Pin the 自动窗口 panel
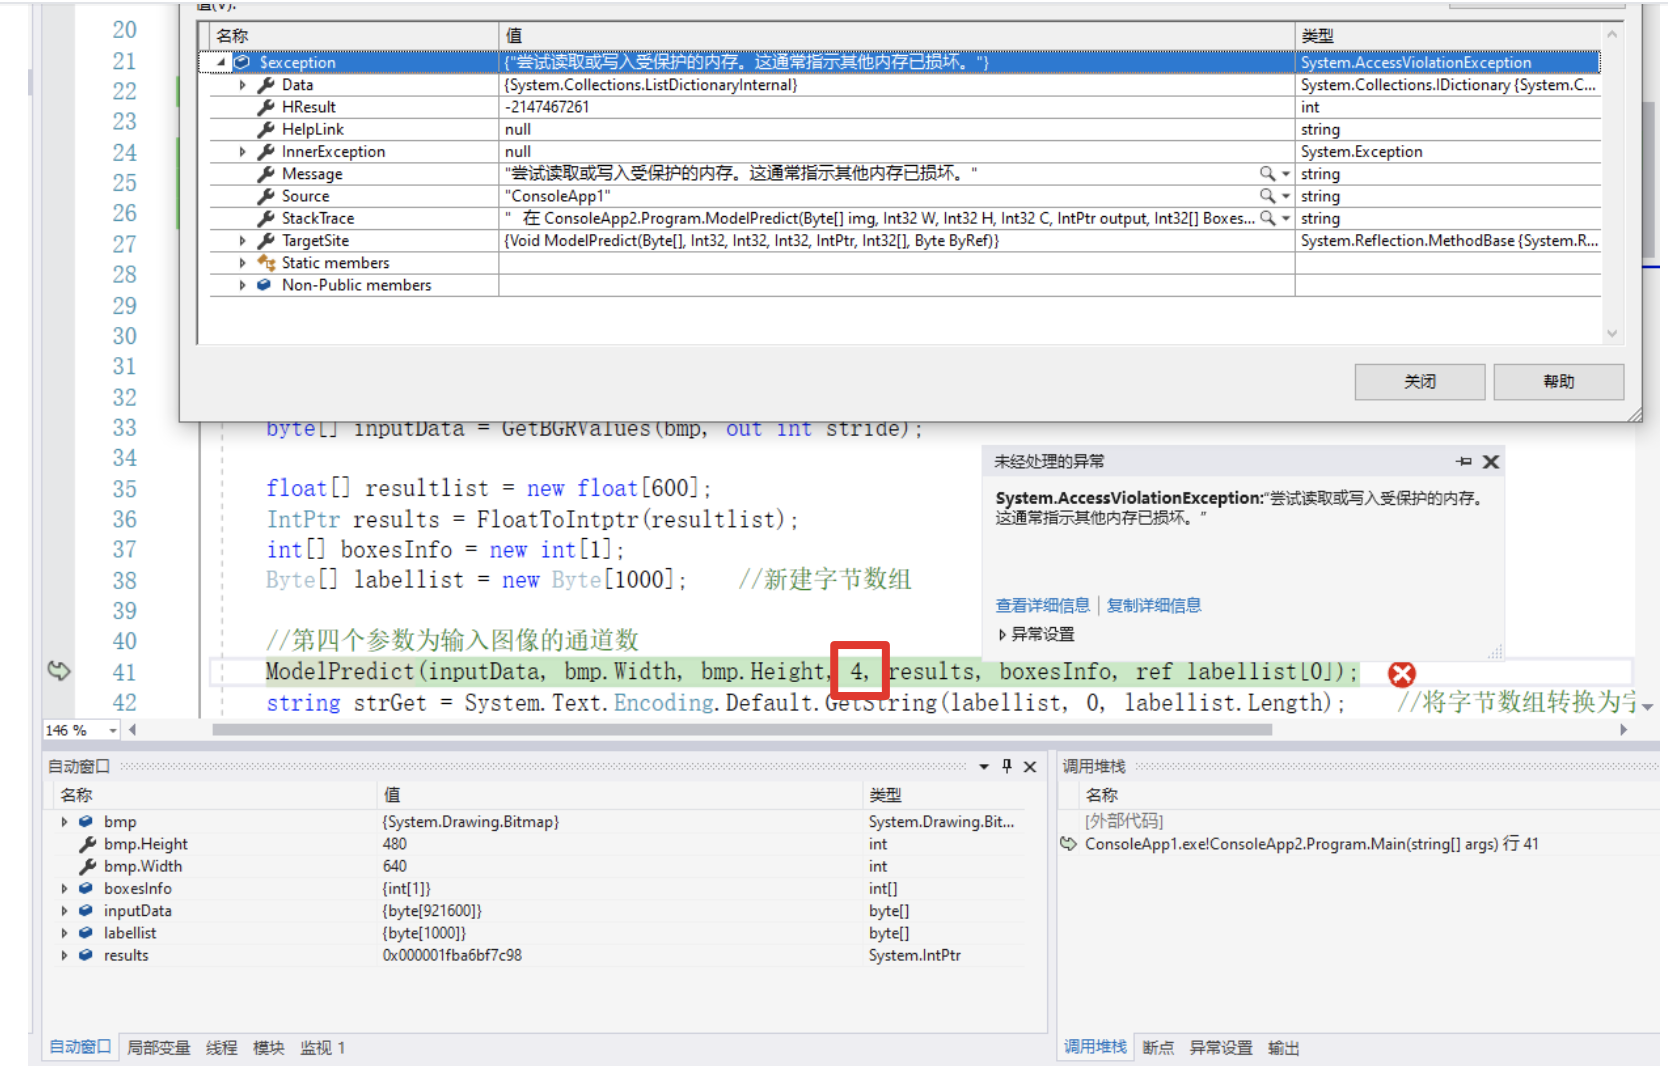Viewport: 1668px width, 1066px height. pos(1007,767)
